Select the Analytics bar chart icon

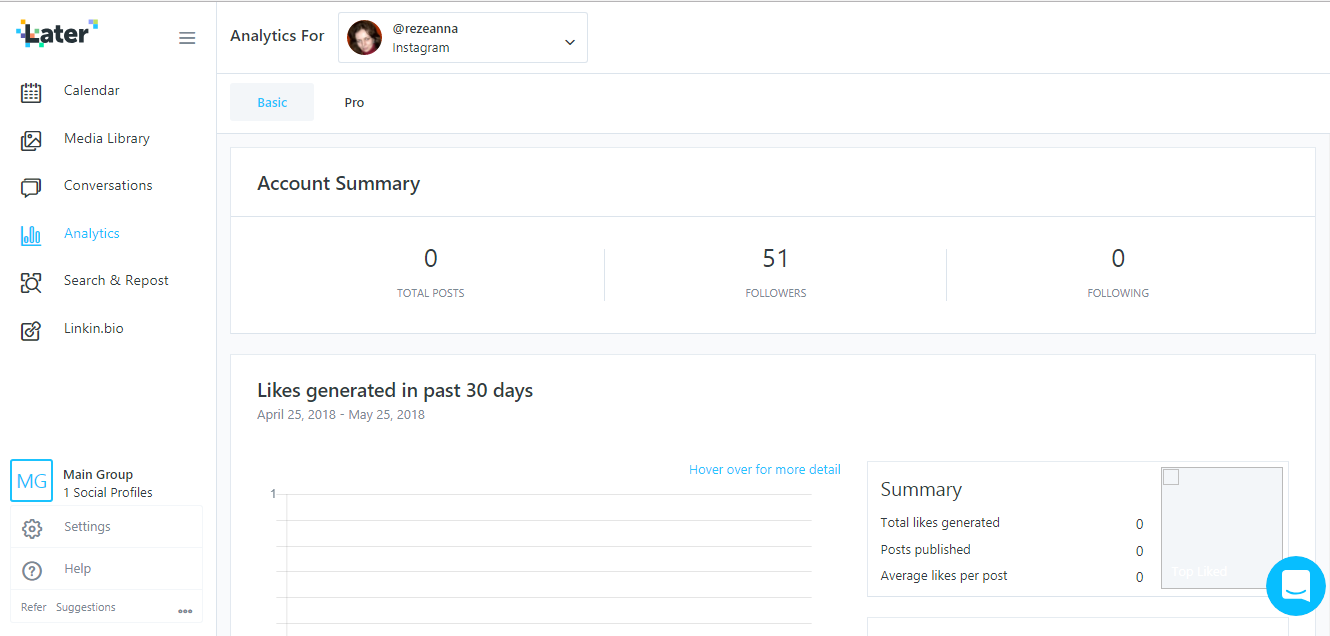[31, 235]
